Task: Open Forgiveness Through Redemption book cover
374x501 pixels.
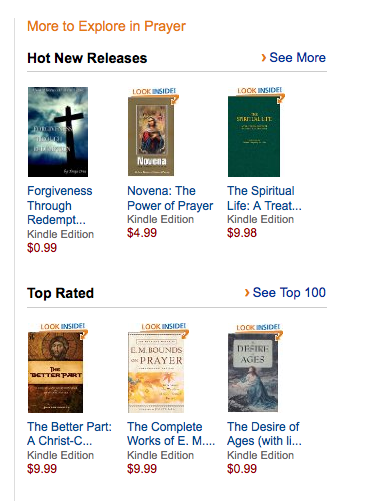Action: click(x=58, y=132)
